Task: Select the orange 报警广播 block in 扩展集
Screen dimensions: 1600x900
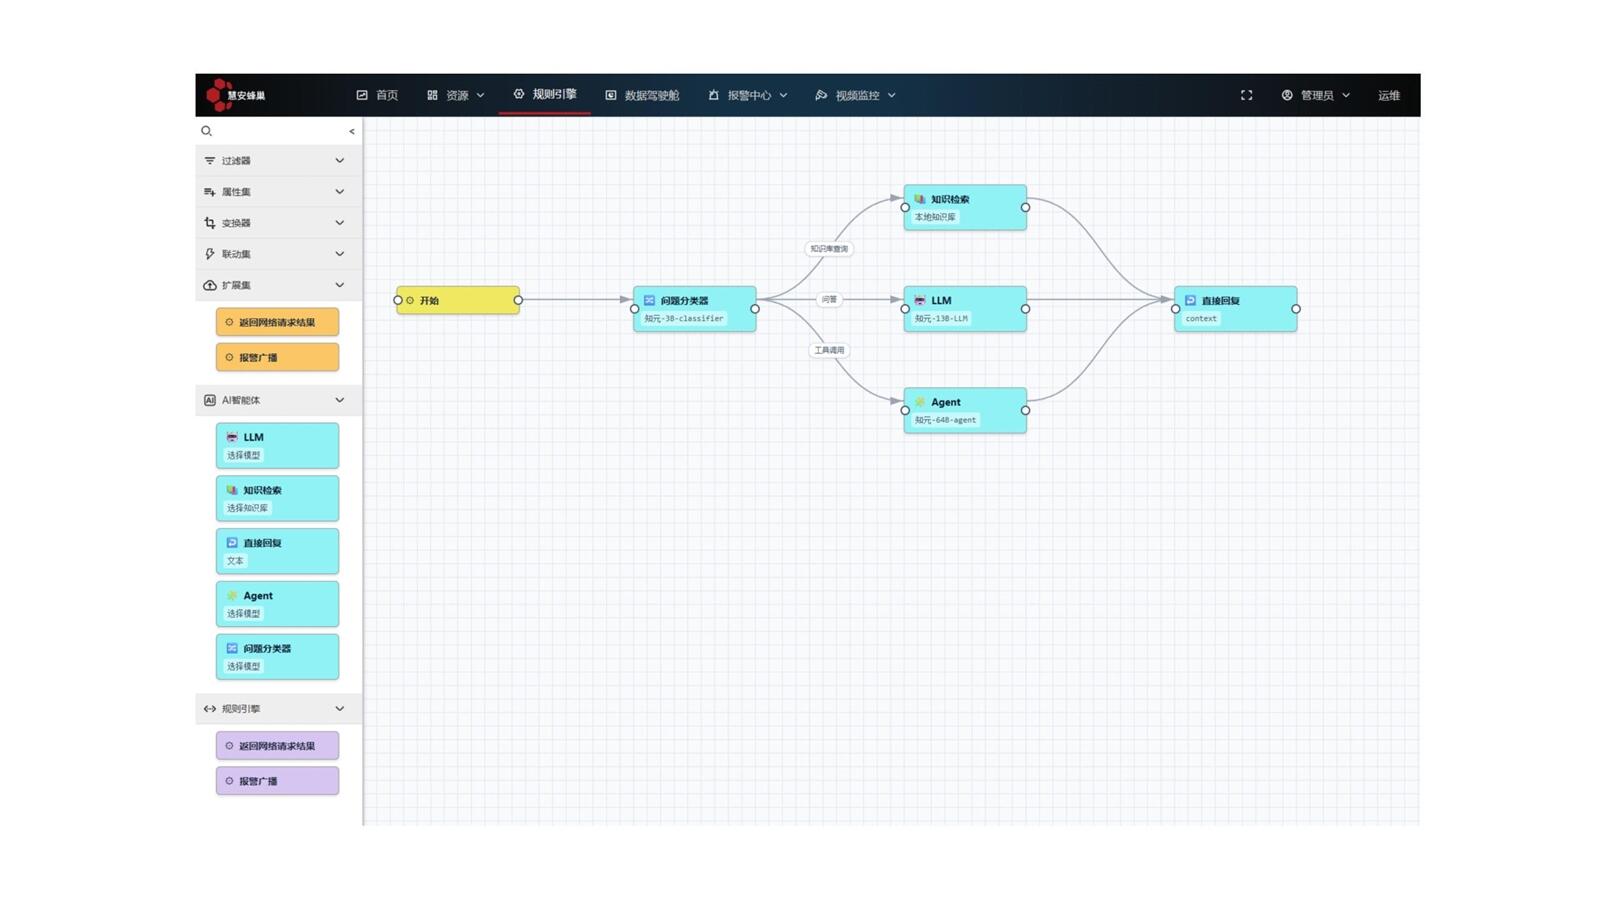Action: (277, 357)
